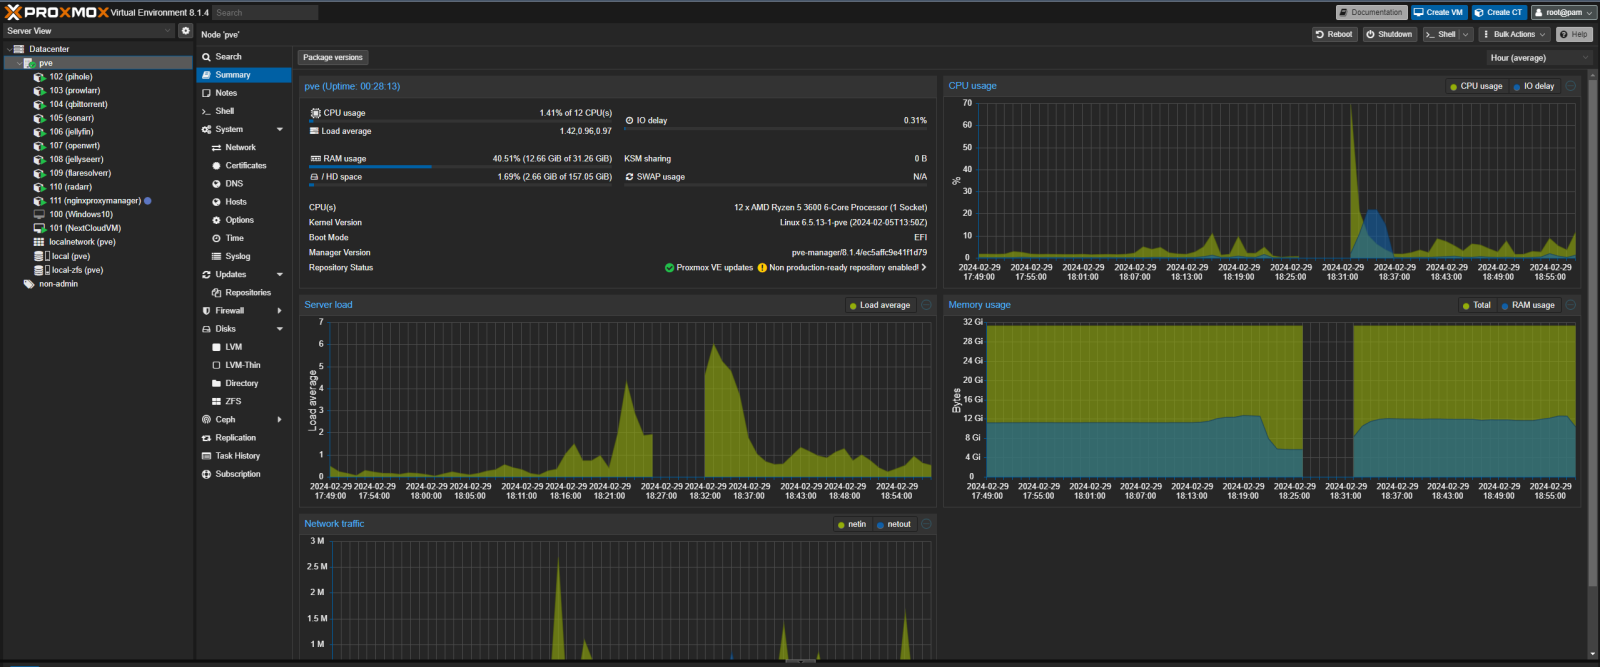Open localnetwork (pve) SDN zone
The width and height of the screenshot is (1600, 667).
tap(83, 242)
